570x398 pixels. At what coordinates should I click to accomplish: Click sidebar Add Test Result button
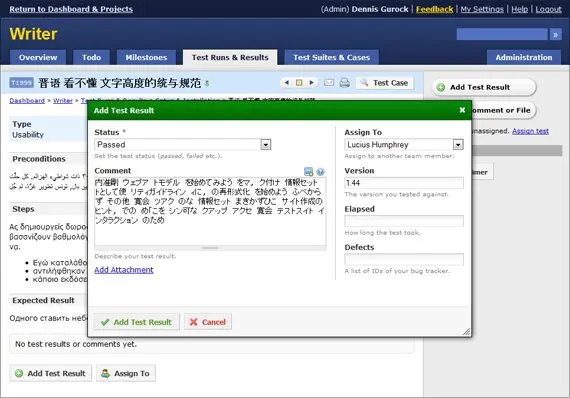pos(484,87)
